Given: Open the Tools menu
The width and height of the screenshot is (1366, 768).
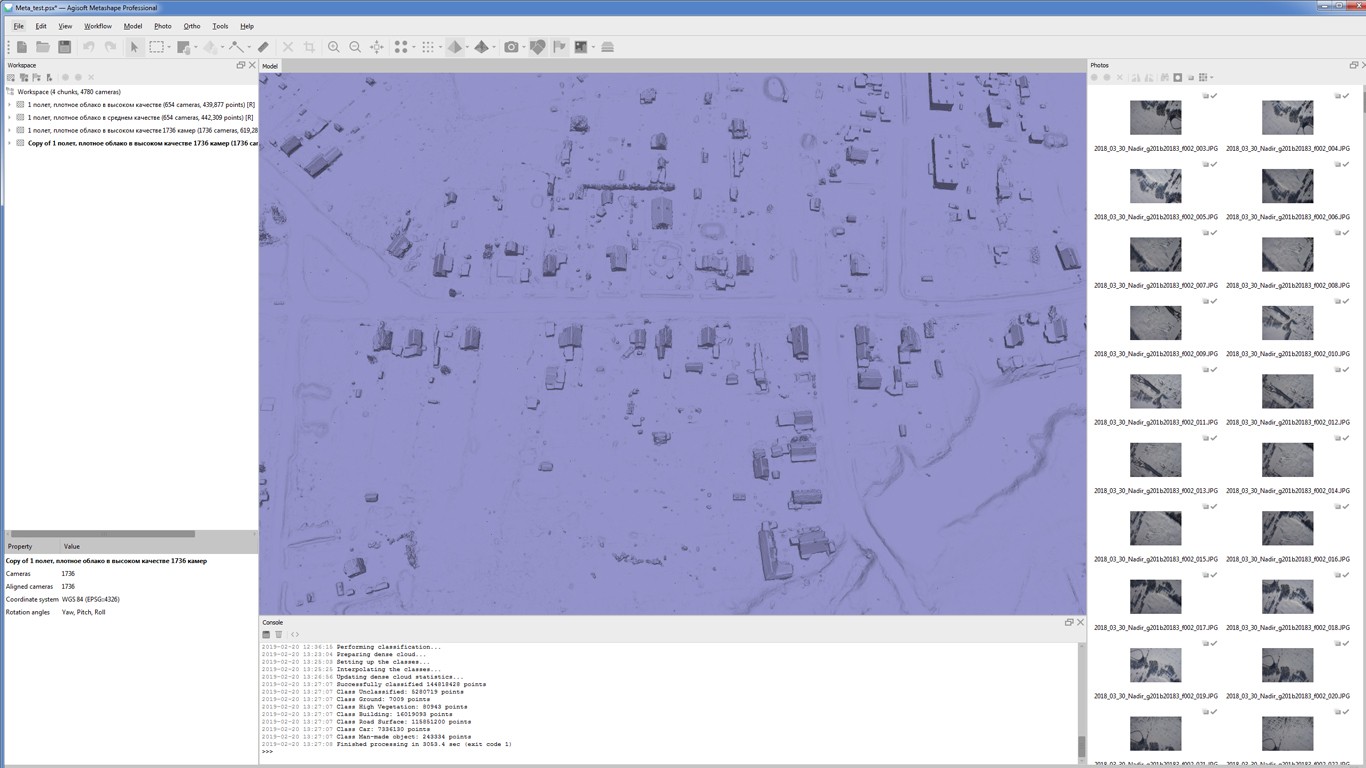Looking at the screenshot, I should click(x=220, y=26).
